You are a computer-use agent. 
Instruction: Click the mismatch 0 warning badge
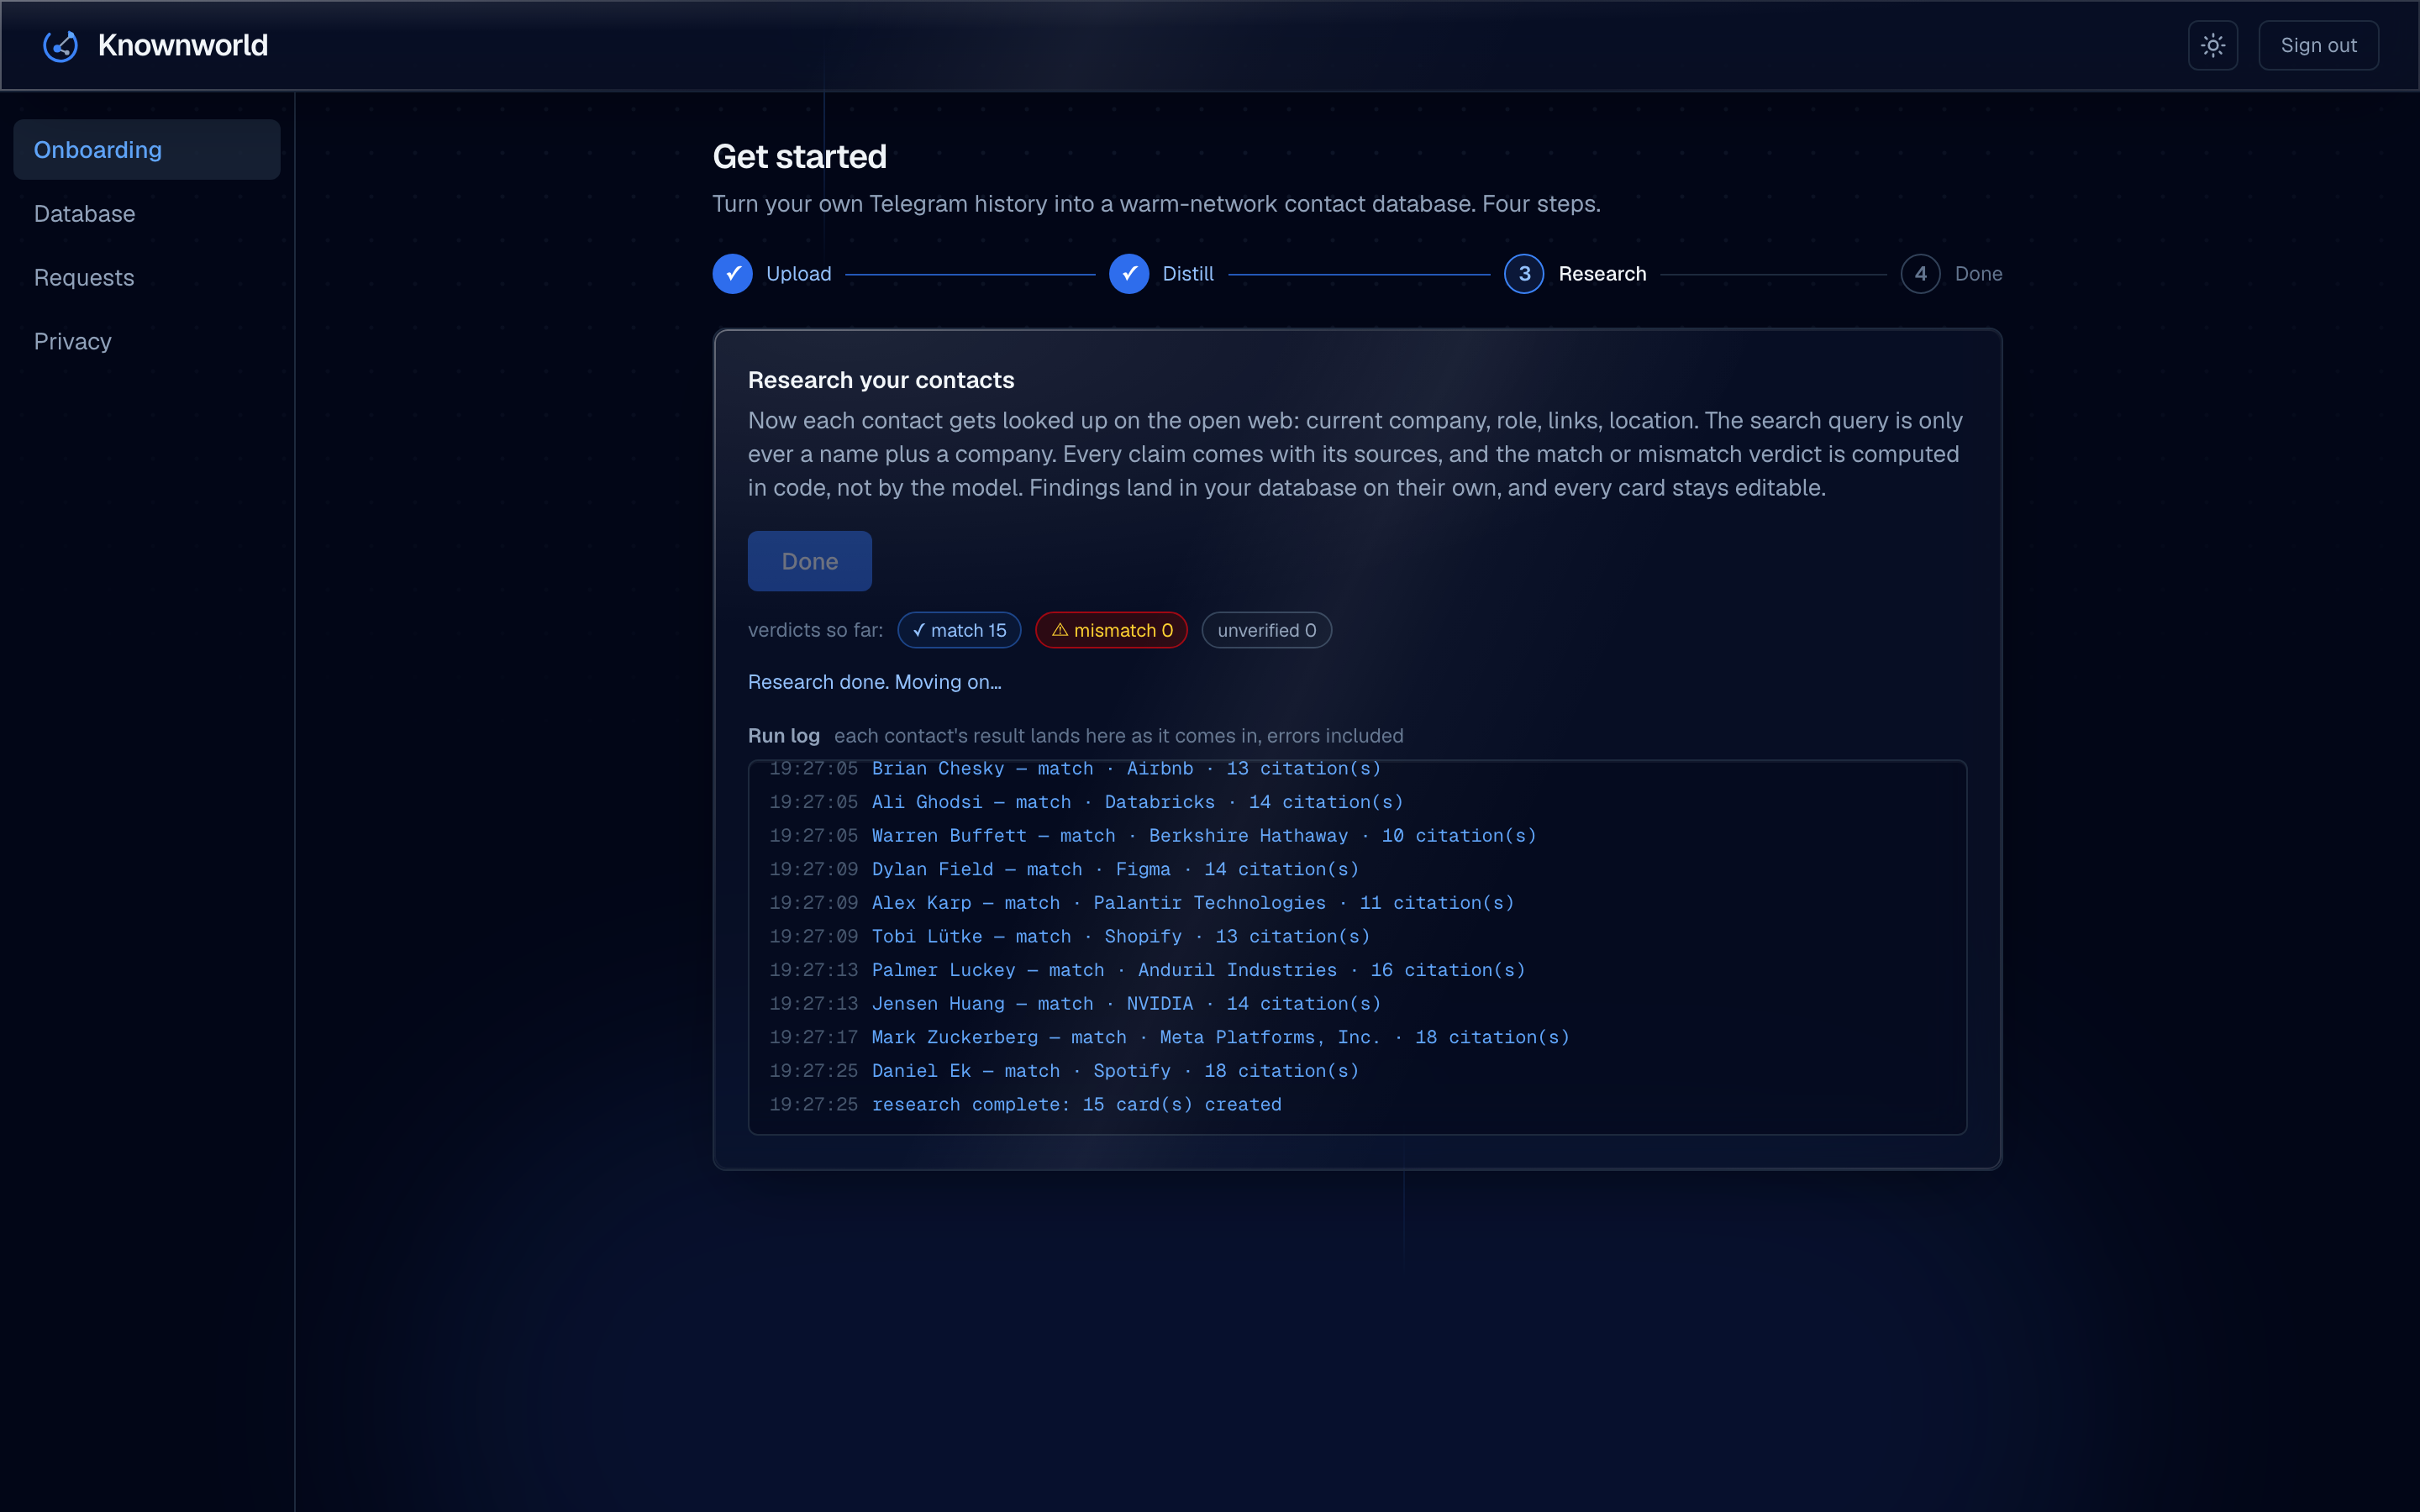tap(1111, 630)
